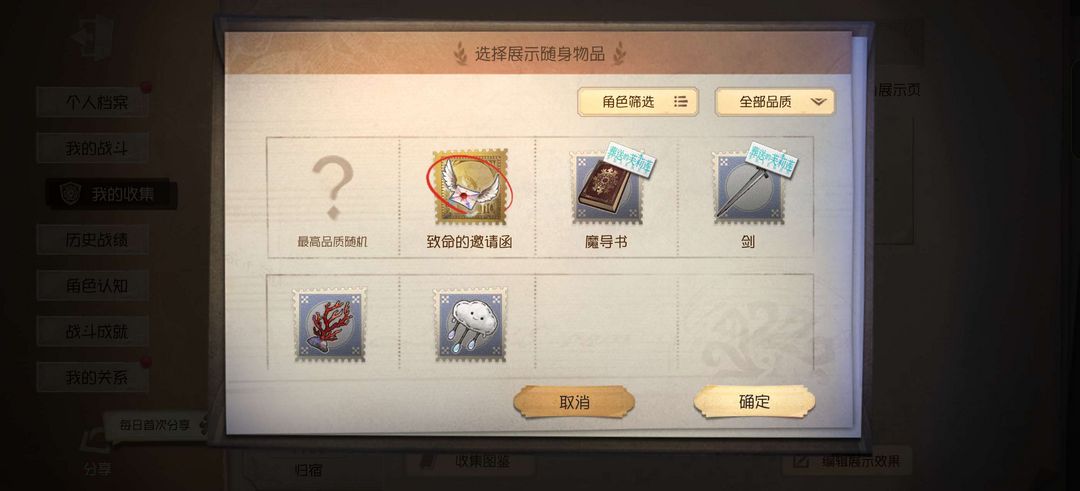Open 我的关系 sidebar entry
The image size is (1080, 491).
92,377
